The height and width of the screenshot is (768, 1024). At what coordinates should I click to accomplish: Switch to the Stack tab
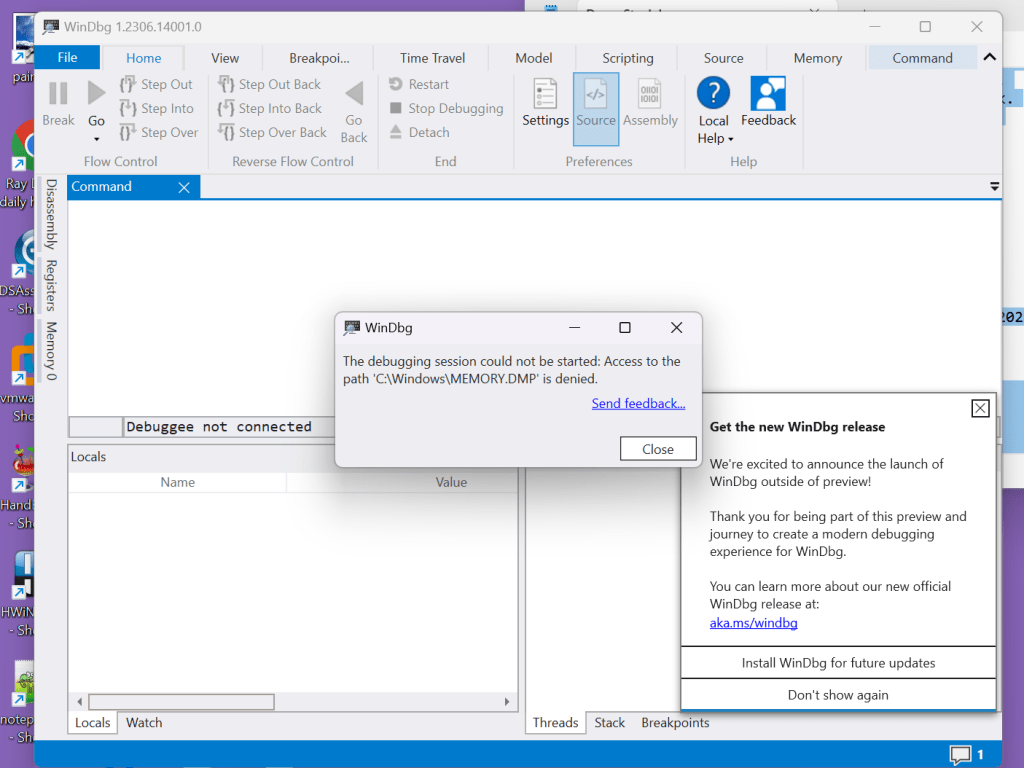[x=609, y=723]
